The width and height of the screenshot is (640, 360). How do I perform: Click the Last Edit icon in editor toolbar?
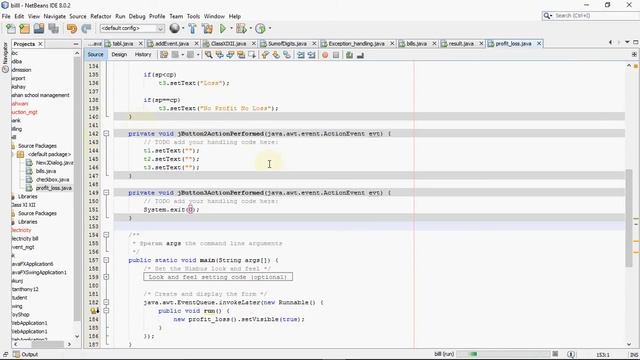point(164,55)
